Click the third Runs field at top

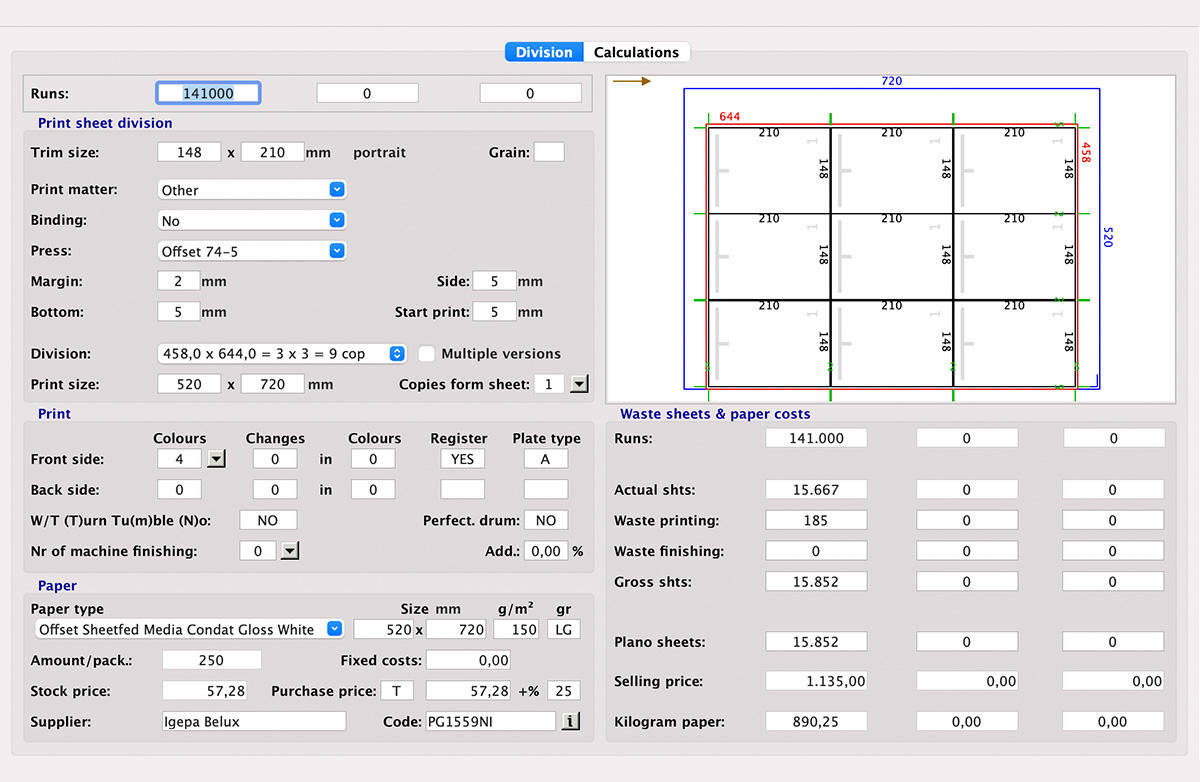point(530,93)
